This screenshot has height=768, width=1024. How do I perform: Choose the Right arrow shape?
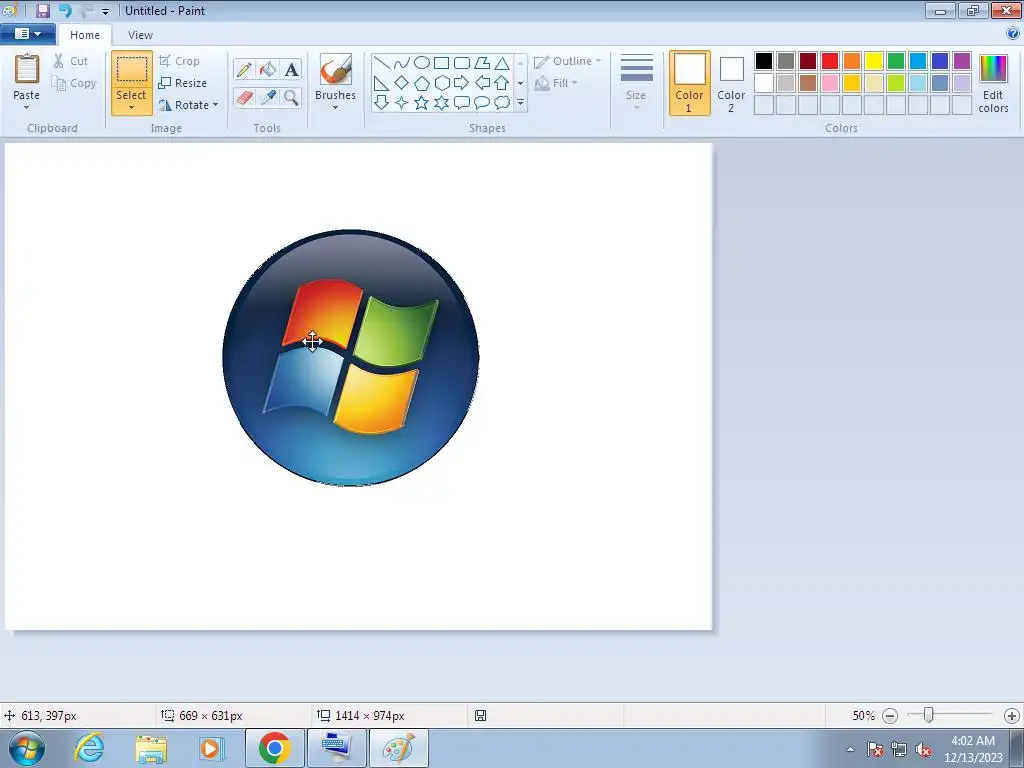[x=462, y=83]
